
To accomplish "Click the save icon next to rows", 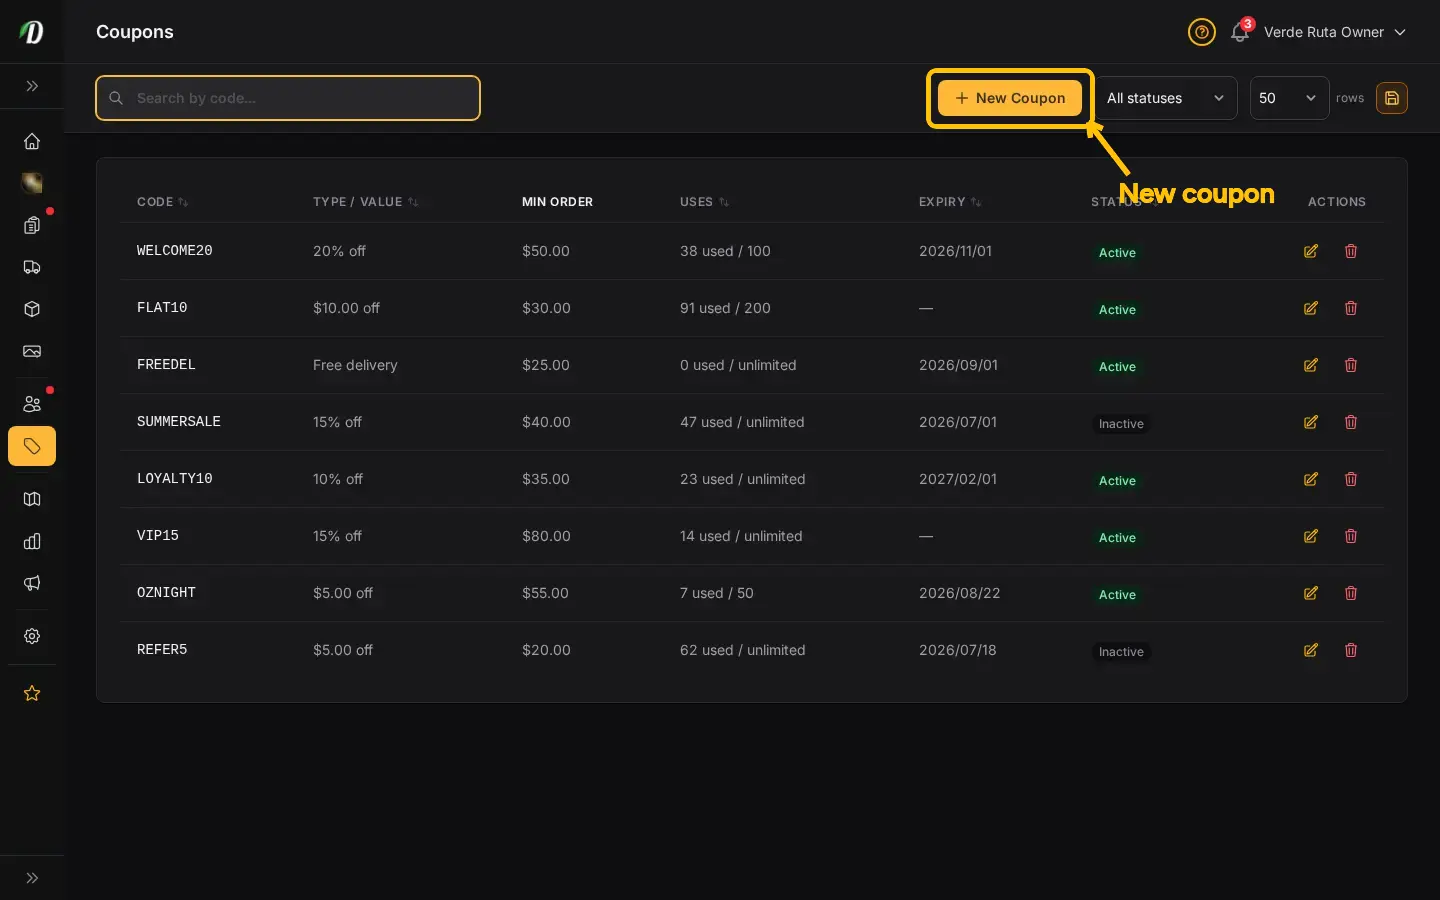I will coord(1392,98).
